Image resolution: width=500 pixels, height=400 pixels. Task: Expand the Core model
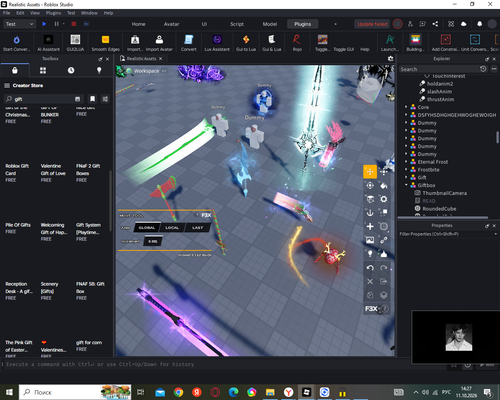tap(406, 107)
